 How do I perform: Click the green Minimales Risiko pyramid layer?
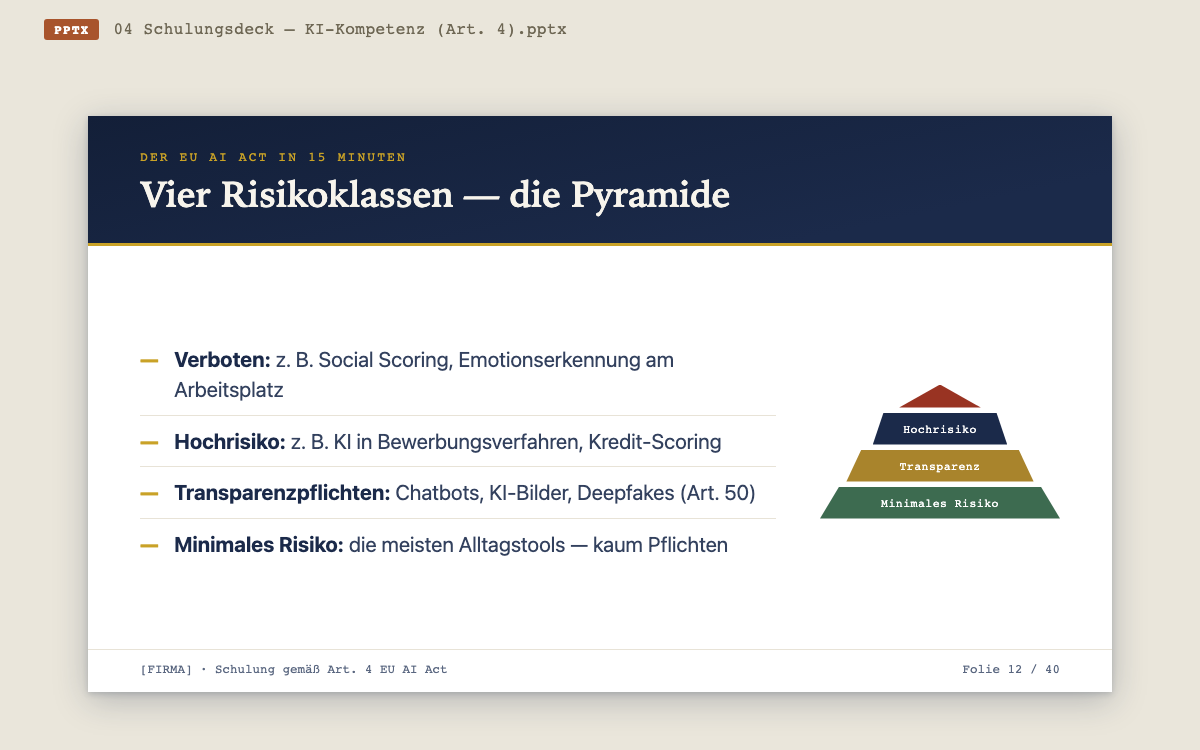point(940,503)
